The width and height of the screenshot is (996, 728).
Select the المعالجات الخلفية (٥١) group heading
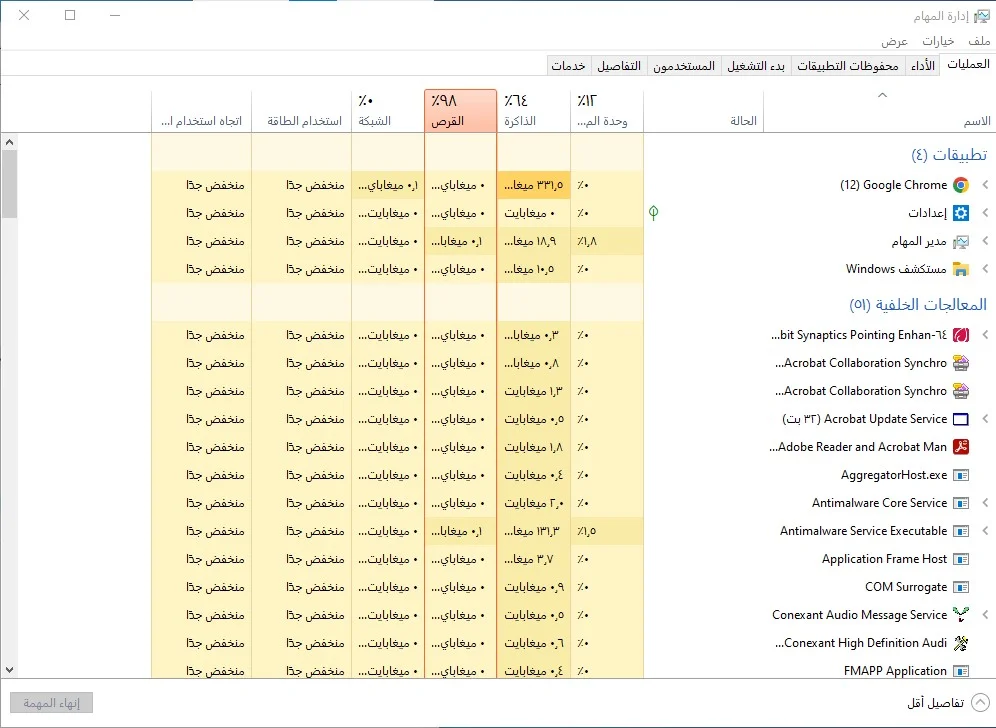point(919,305)
